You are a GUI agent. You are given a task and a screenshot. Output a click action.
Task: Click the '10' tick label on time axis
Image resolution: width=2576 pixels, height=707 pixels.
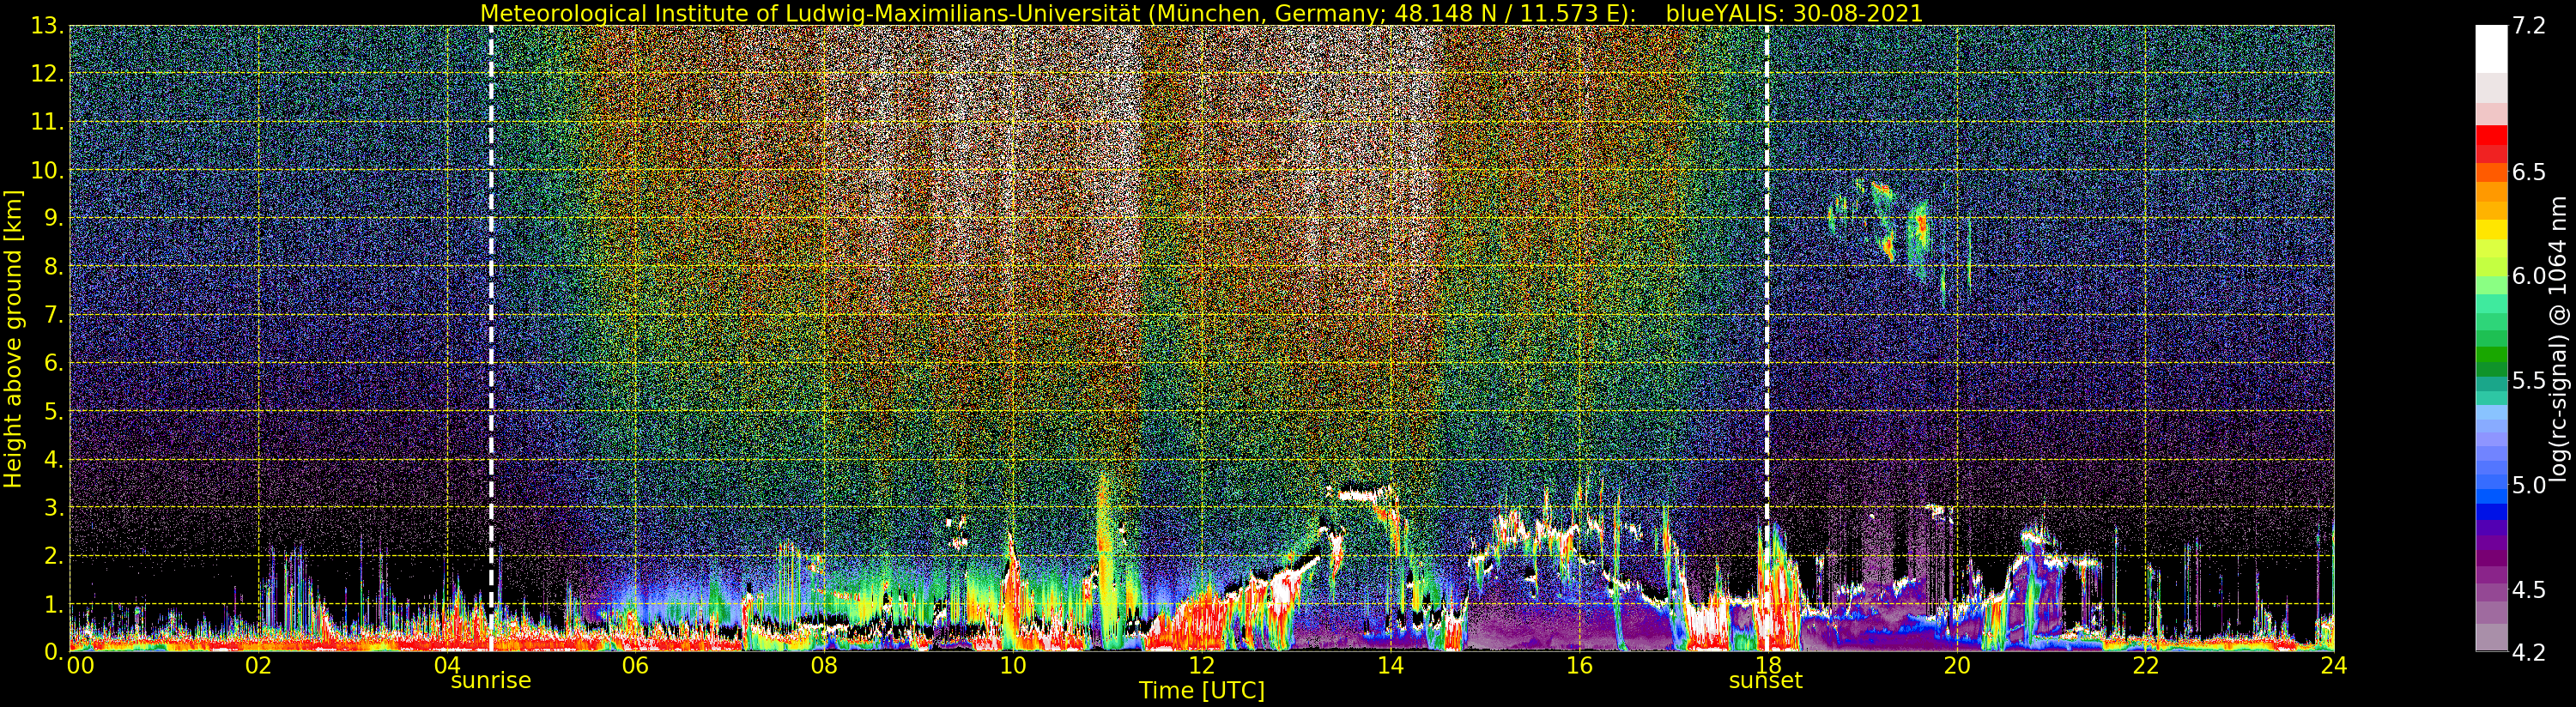pyautogui.click(x=1013, y=666)
